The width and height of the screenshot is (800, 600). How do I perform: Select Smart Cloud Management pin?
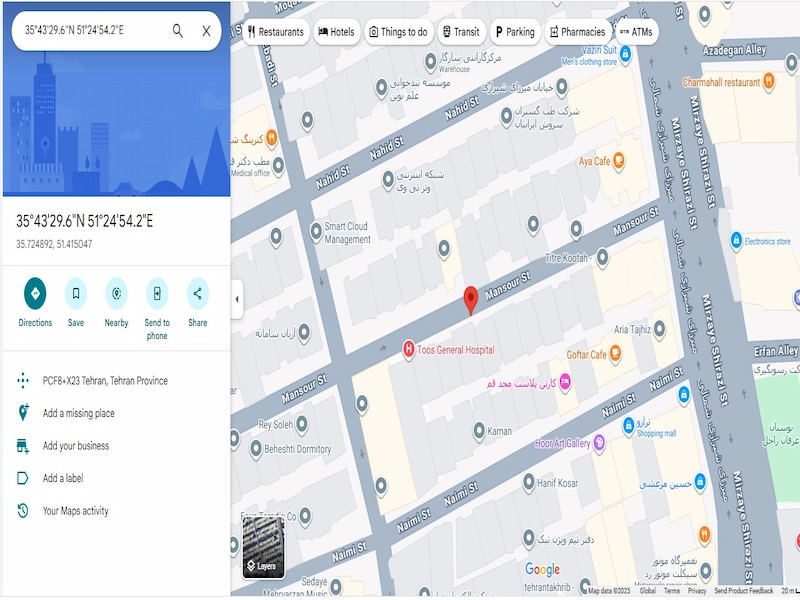tap(316, 232)
